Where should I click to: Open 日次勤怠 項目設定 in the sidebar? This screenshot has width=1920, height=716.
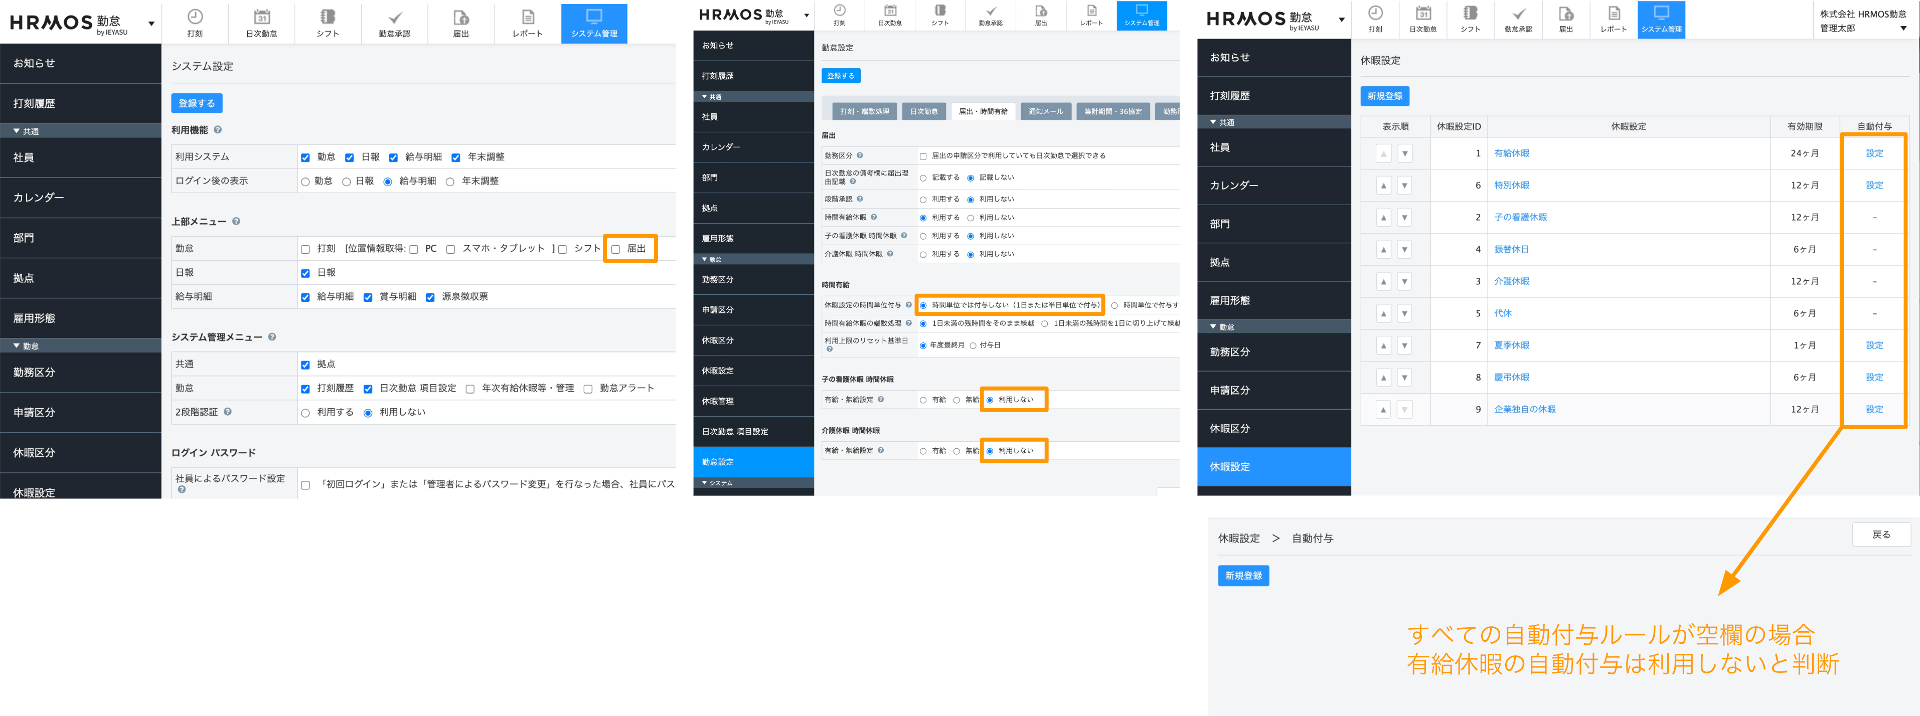[x=735, y=432]
